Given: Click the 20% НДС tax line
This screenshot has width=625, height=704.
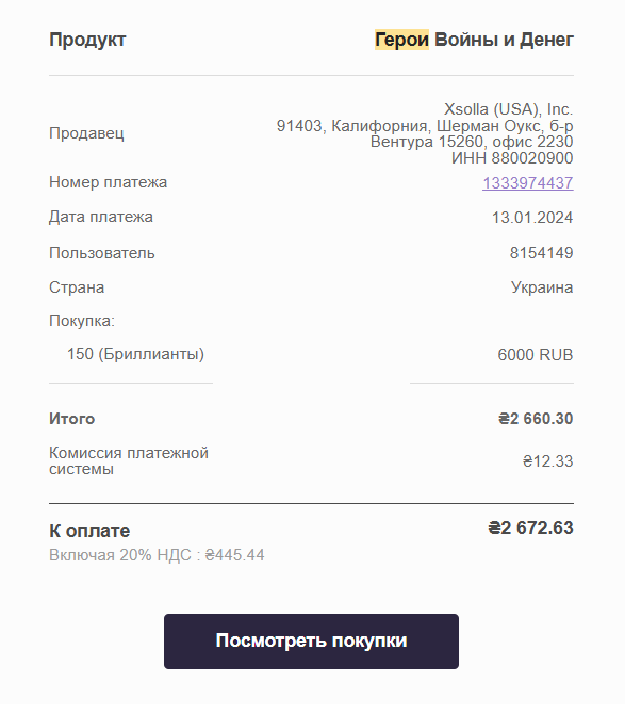Looking at the screenshot, I should (x=157, y=555).
